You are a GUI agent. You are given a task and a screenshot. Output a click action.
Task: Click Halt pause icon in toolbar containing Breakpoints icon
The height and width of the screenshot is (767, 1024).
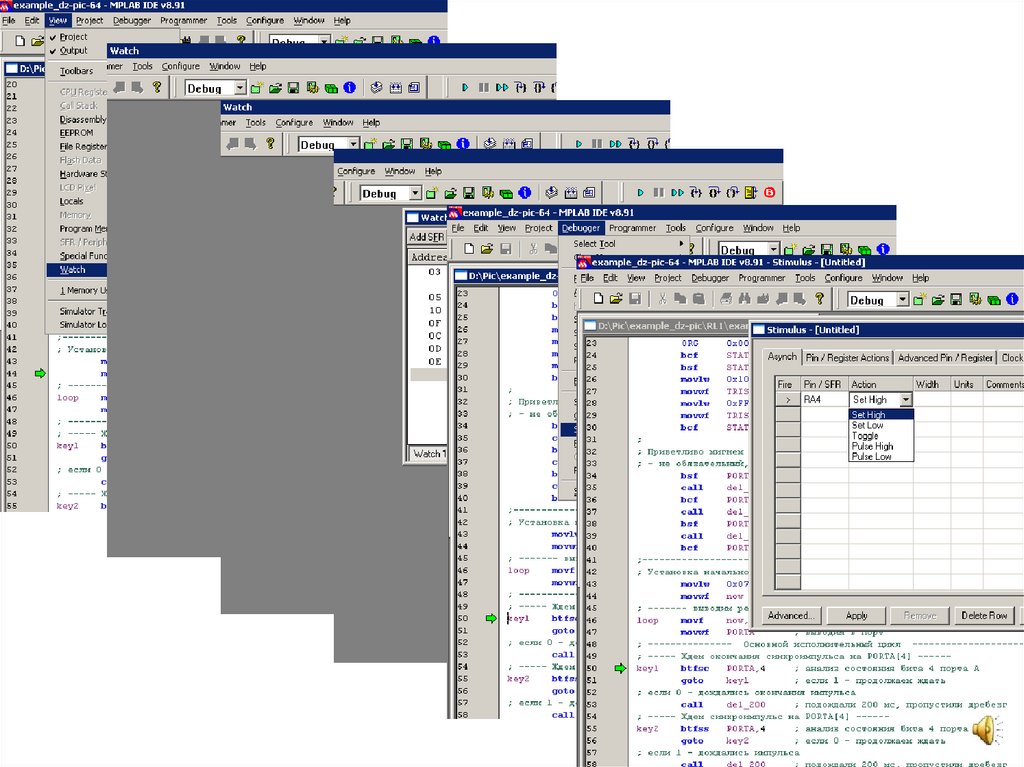click(x=659, y=192)
